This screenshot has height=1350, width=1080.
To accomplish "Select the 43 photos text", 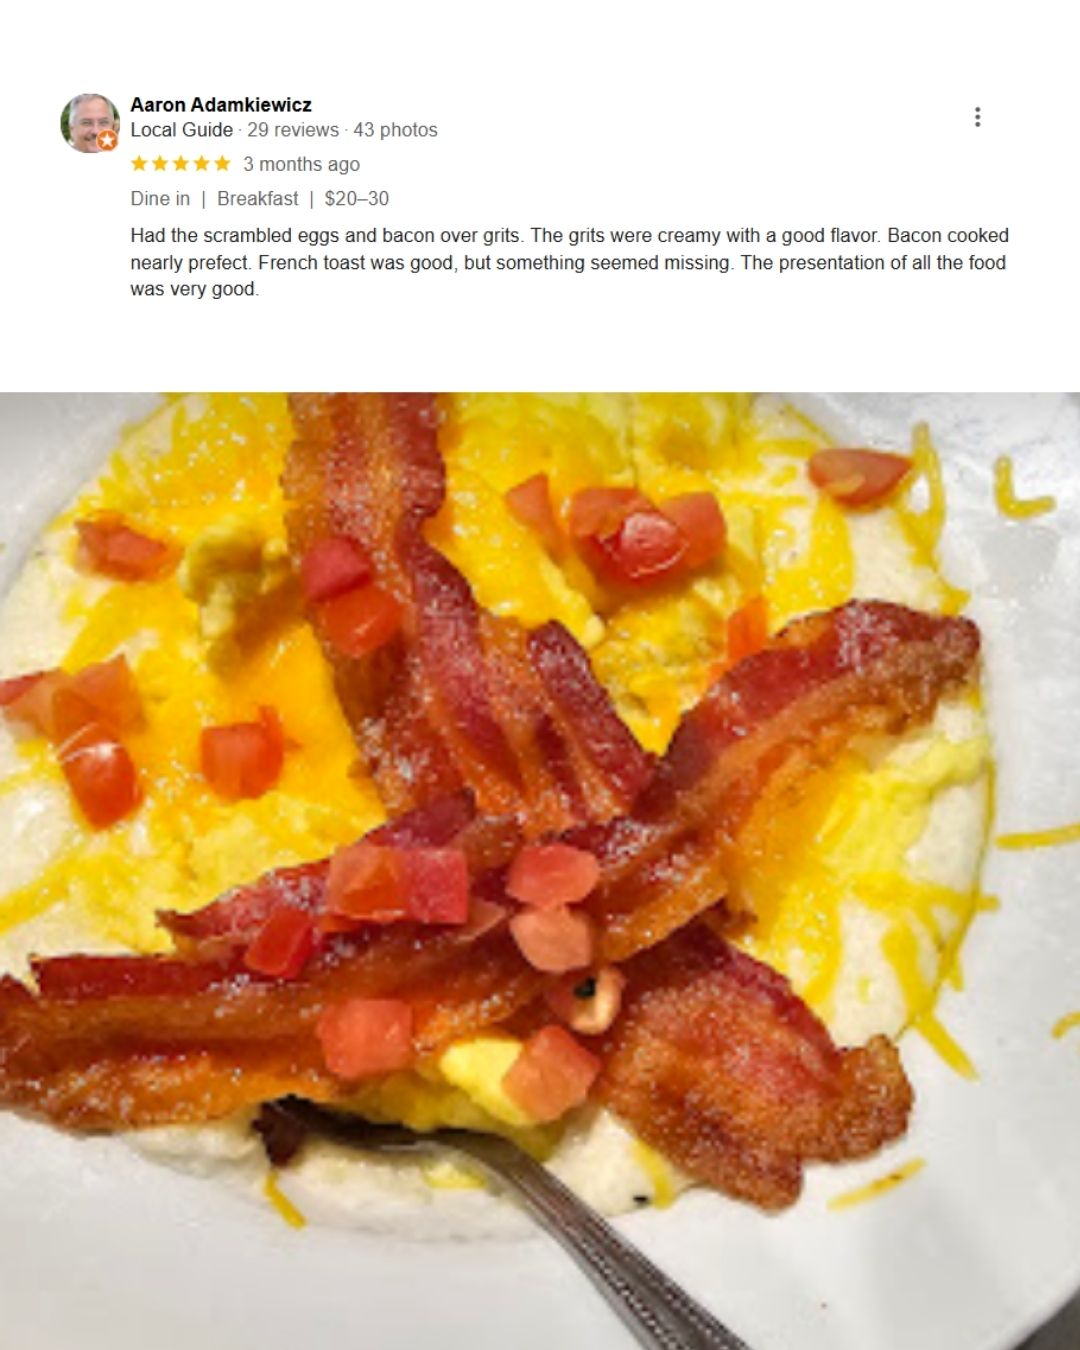I will (395, 130).
